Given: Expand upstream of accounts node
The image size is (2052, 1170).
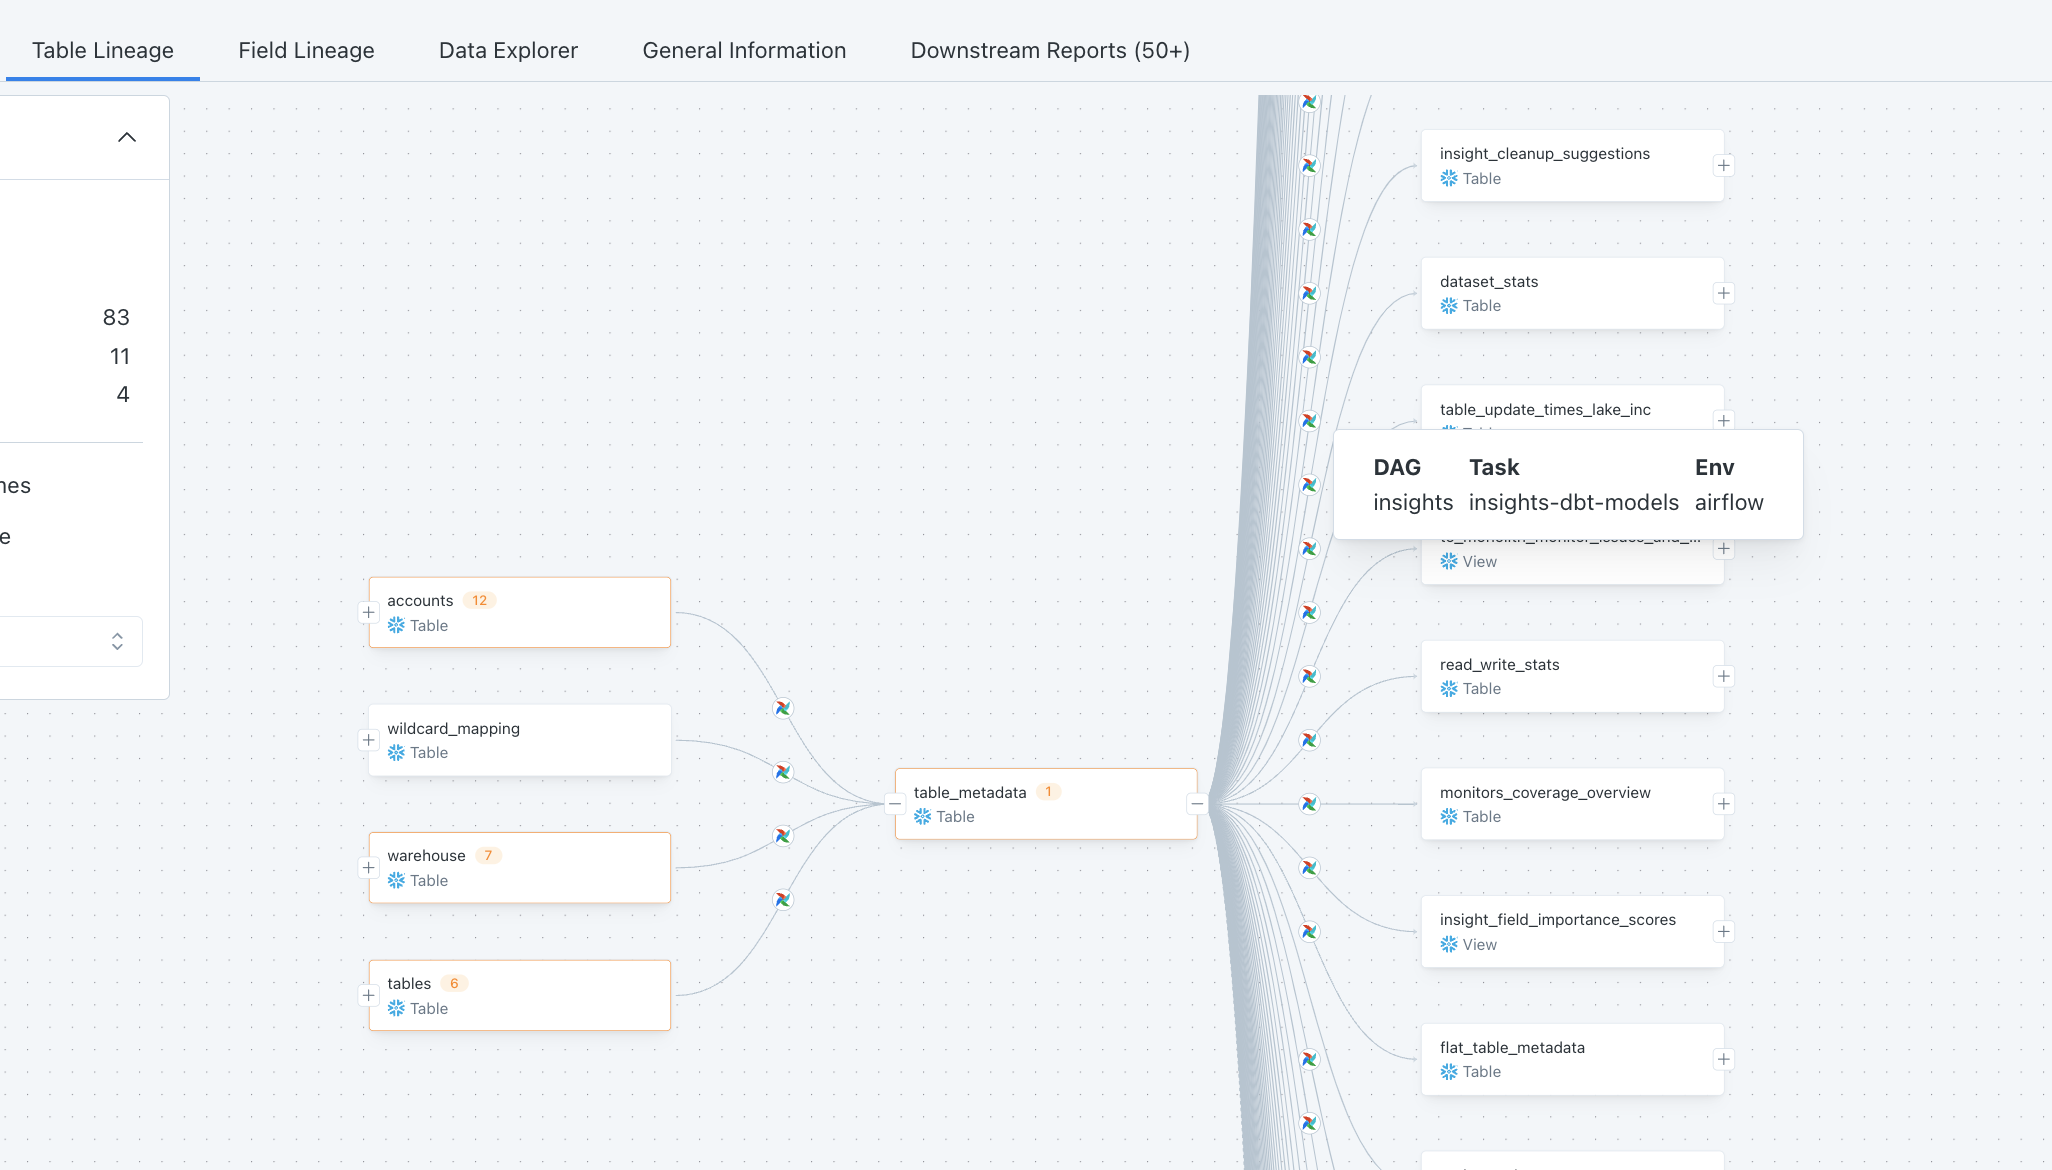Looking at the screenshot, I should click(x=368, y=612).
